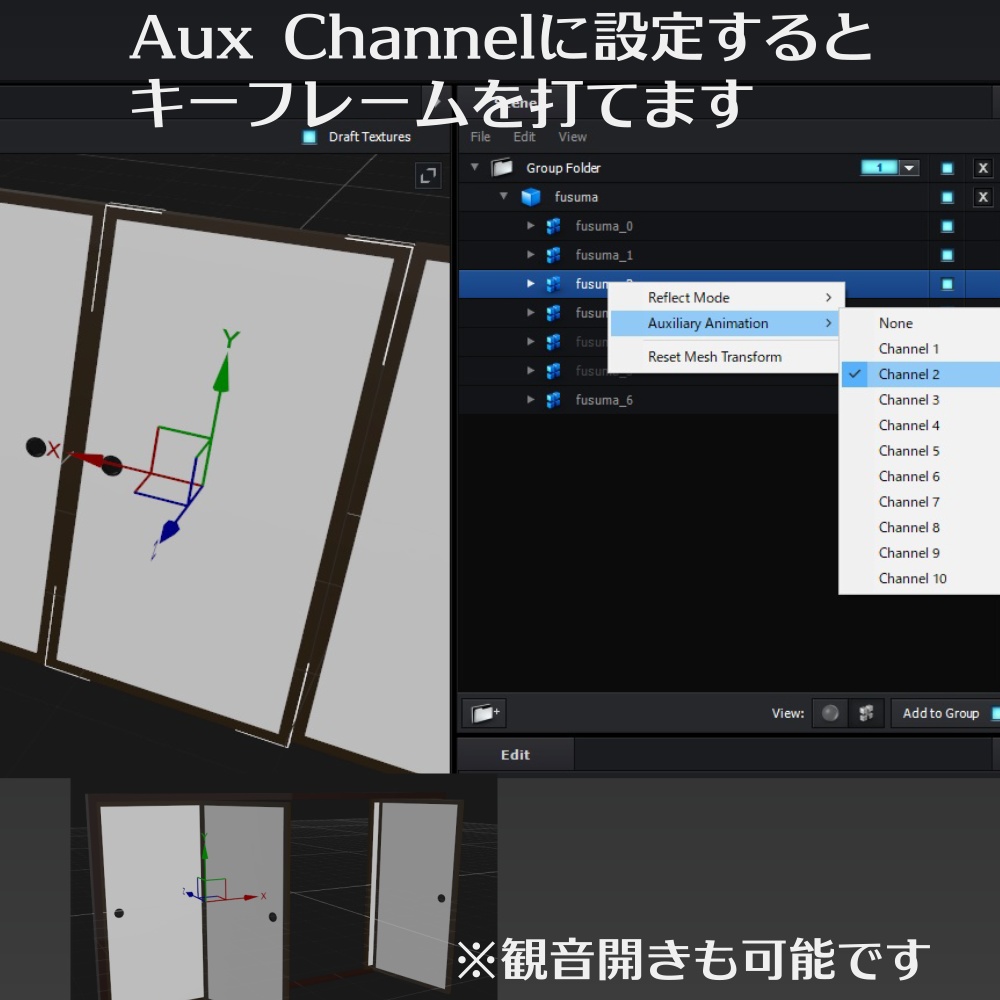Select Channel 5

[x=920, y=450]
